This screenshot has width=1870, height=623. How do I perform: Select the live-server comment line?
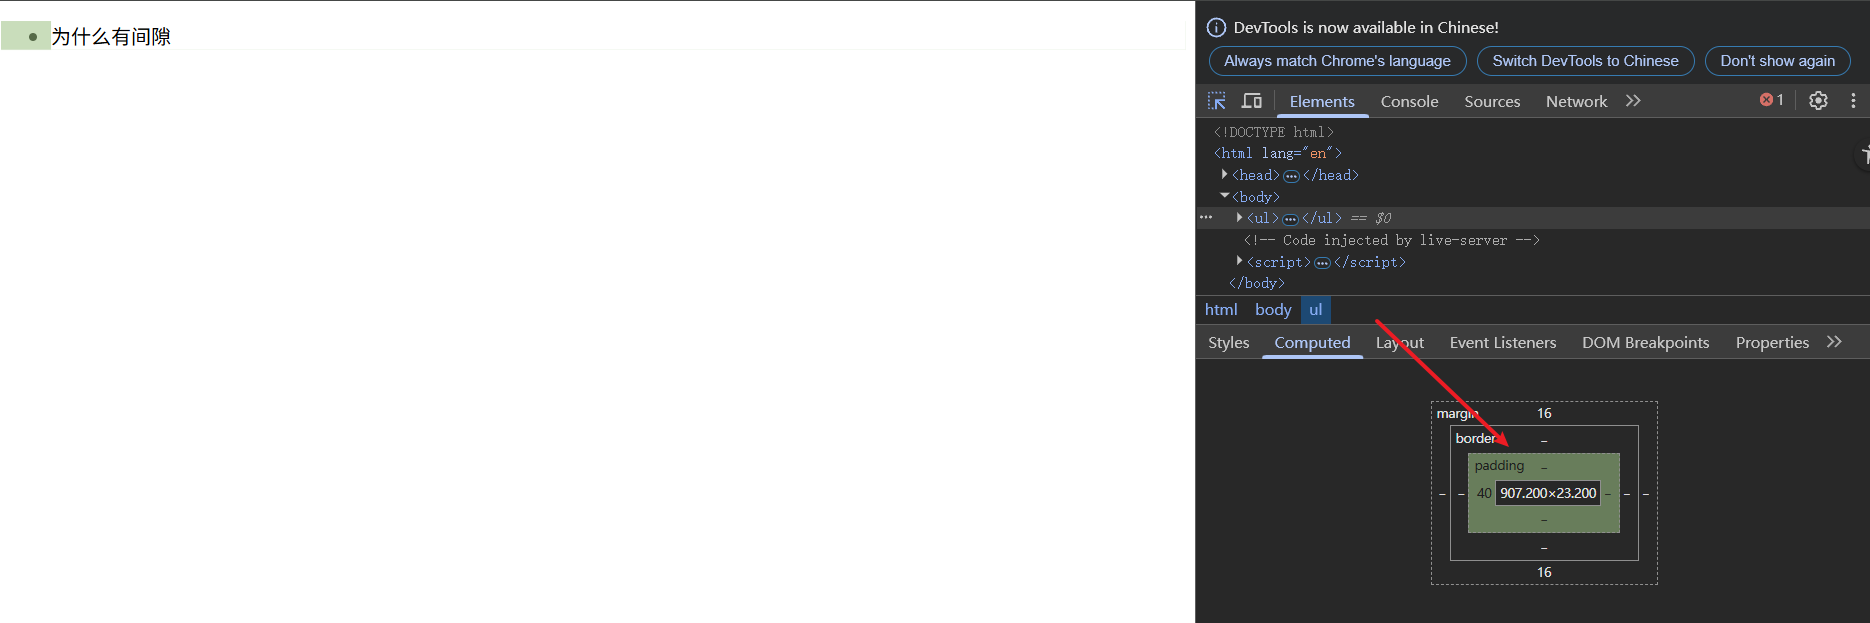[1391, 240]
